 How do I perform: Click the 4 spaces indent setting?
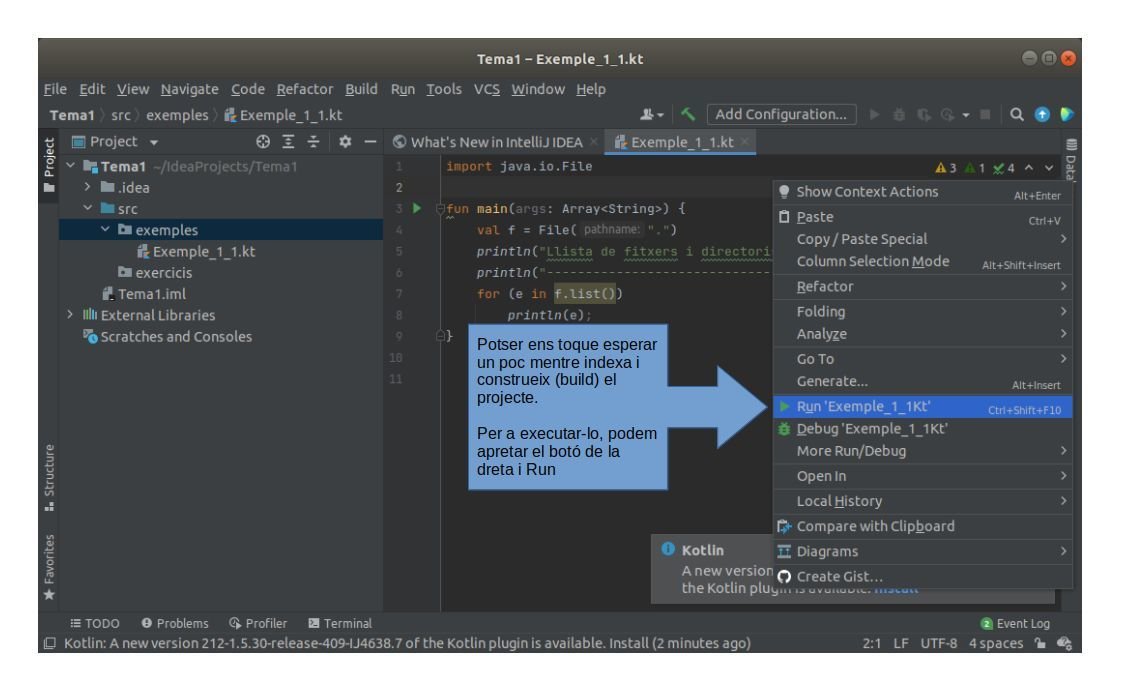point(996,643)
